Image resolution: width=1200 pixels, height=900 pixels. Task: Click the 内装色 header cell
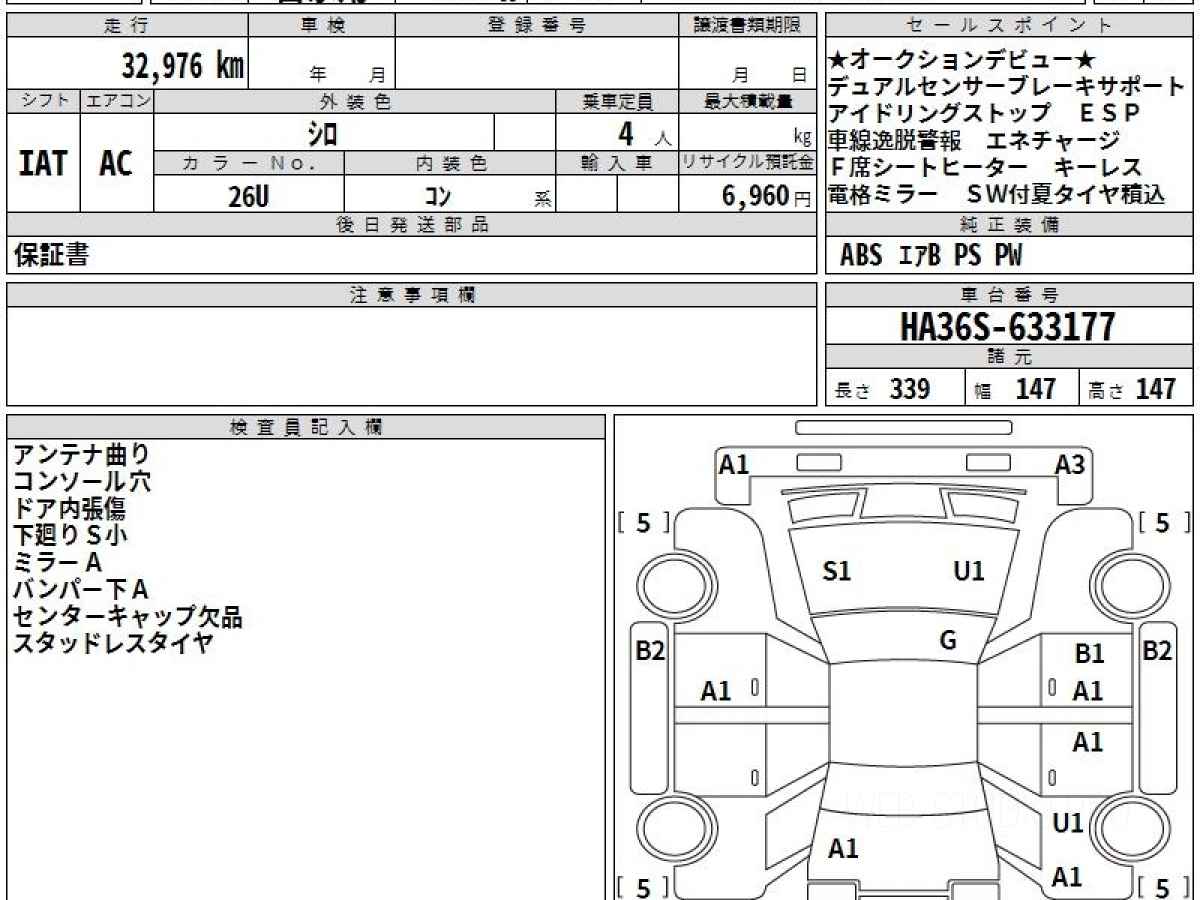pos(450,163)
